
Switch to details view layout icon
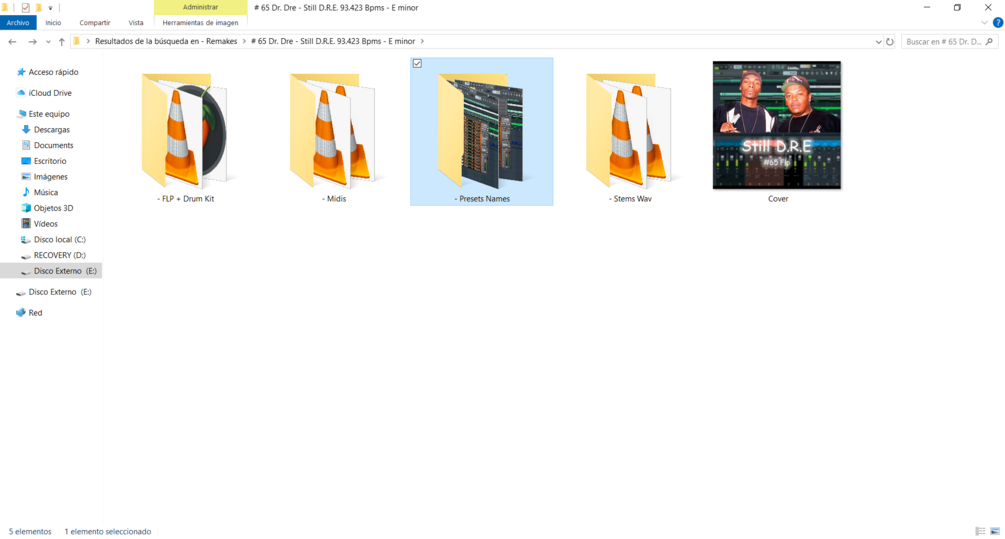pyautogui.click(x=980, y=531)
